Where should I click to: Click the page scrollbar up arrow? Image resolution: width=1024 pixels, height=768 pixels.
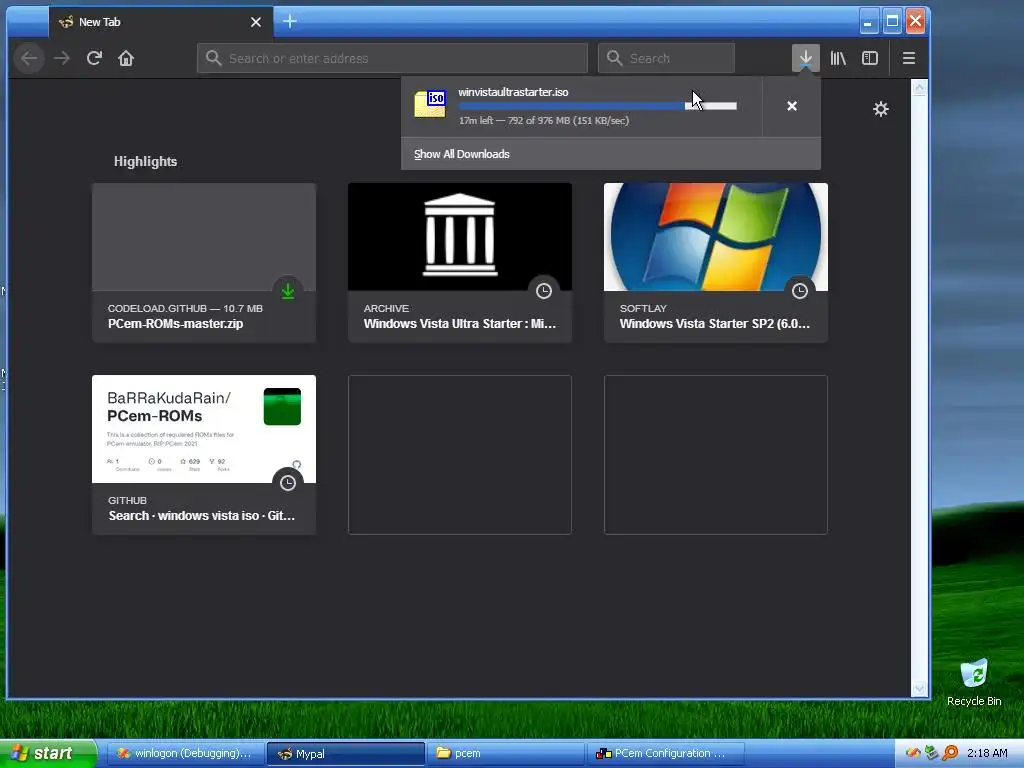point(920,89)
